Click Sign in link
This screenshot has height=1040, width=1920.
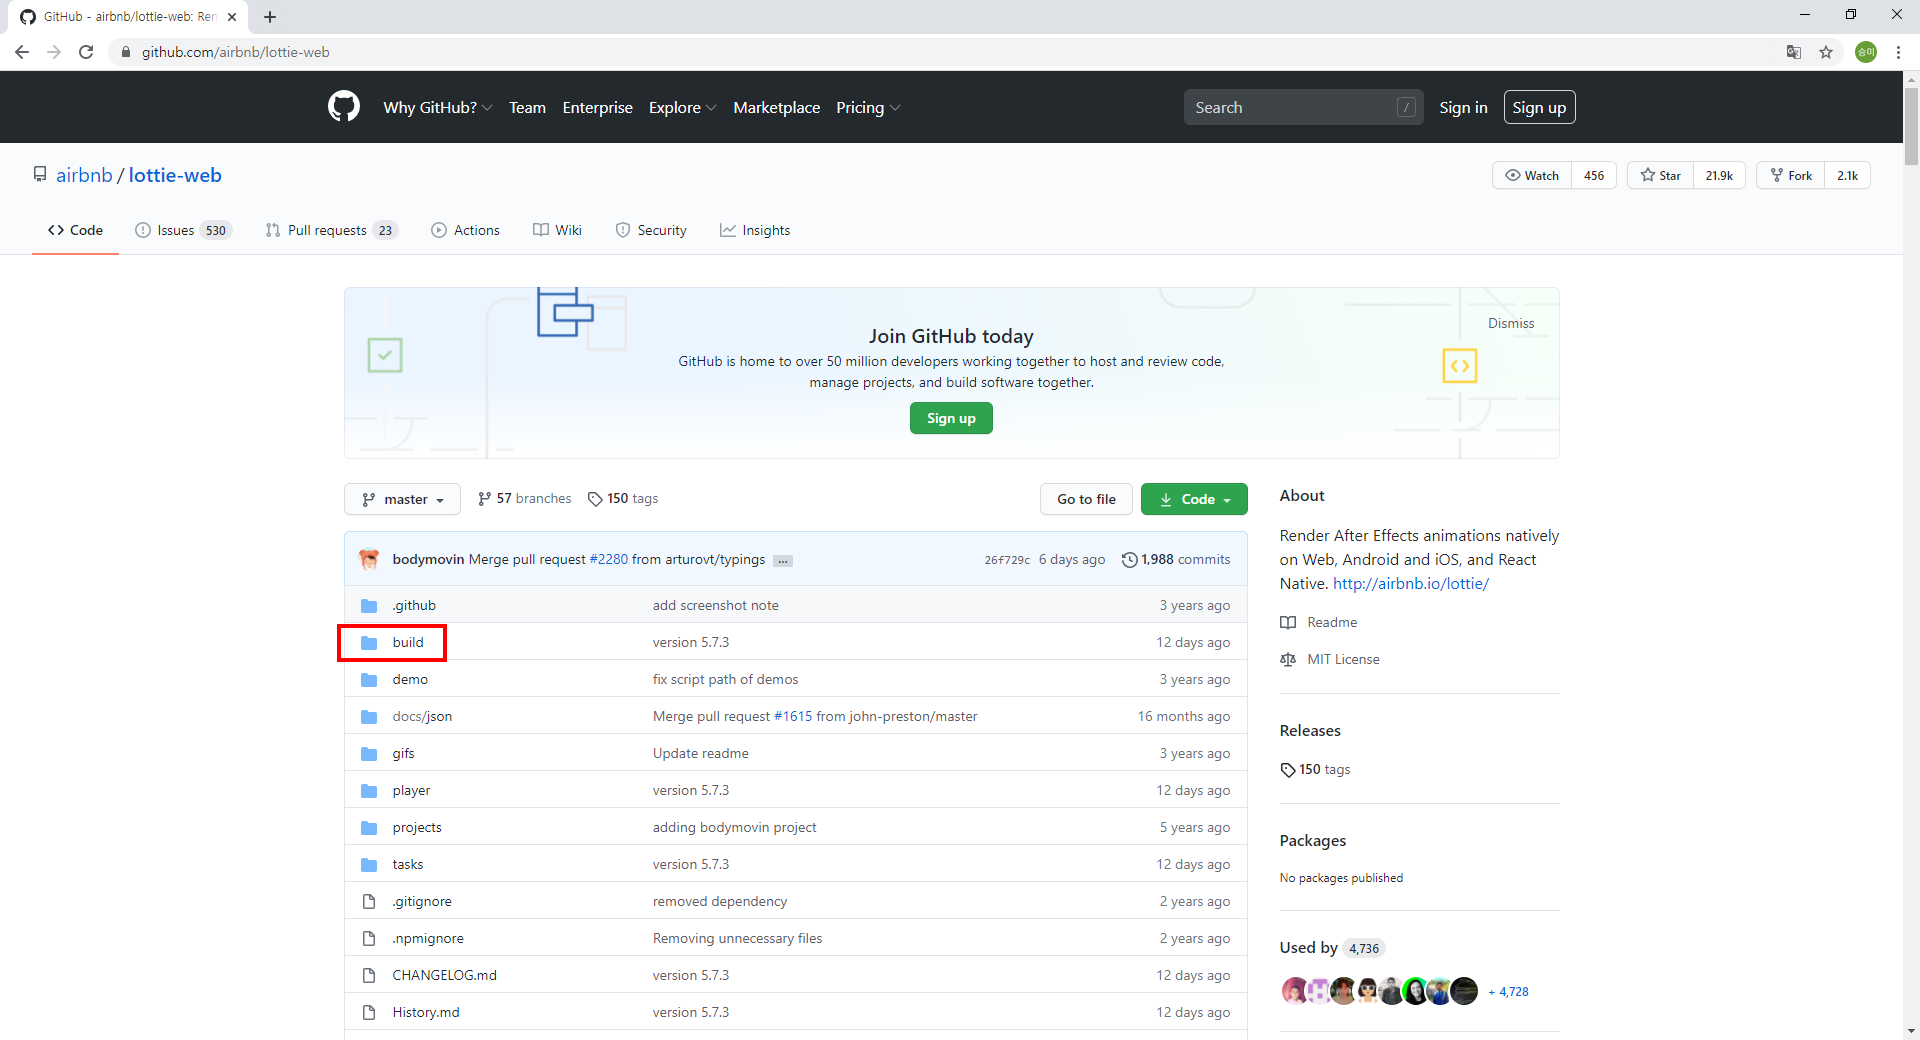pyautogui.click(x=1463, y=107)
